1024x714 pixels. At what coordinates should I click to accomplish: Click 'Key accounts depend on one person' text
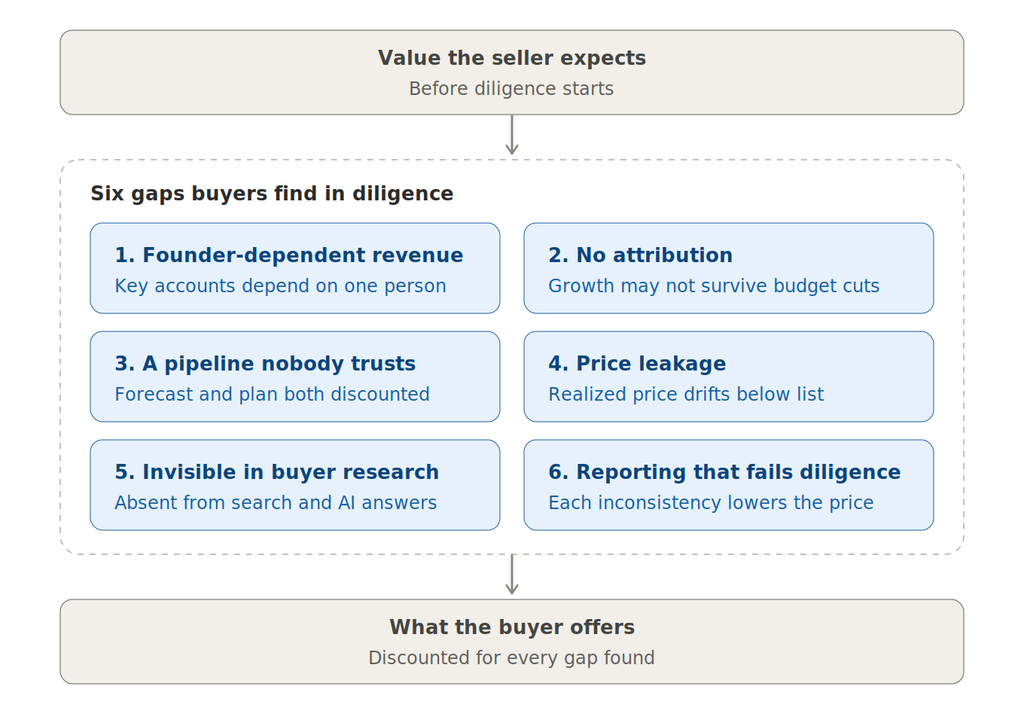(280, 286)
